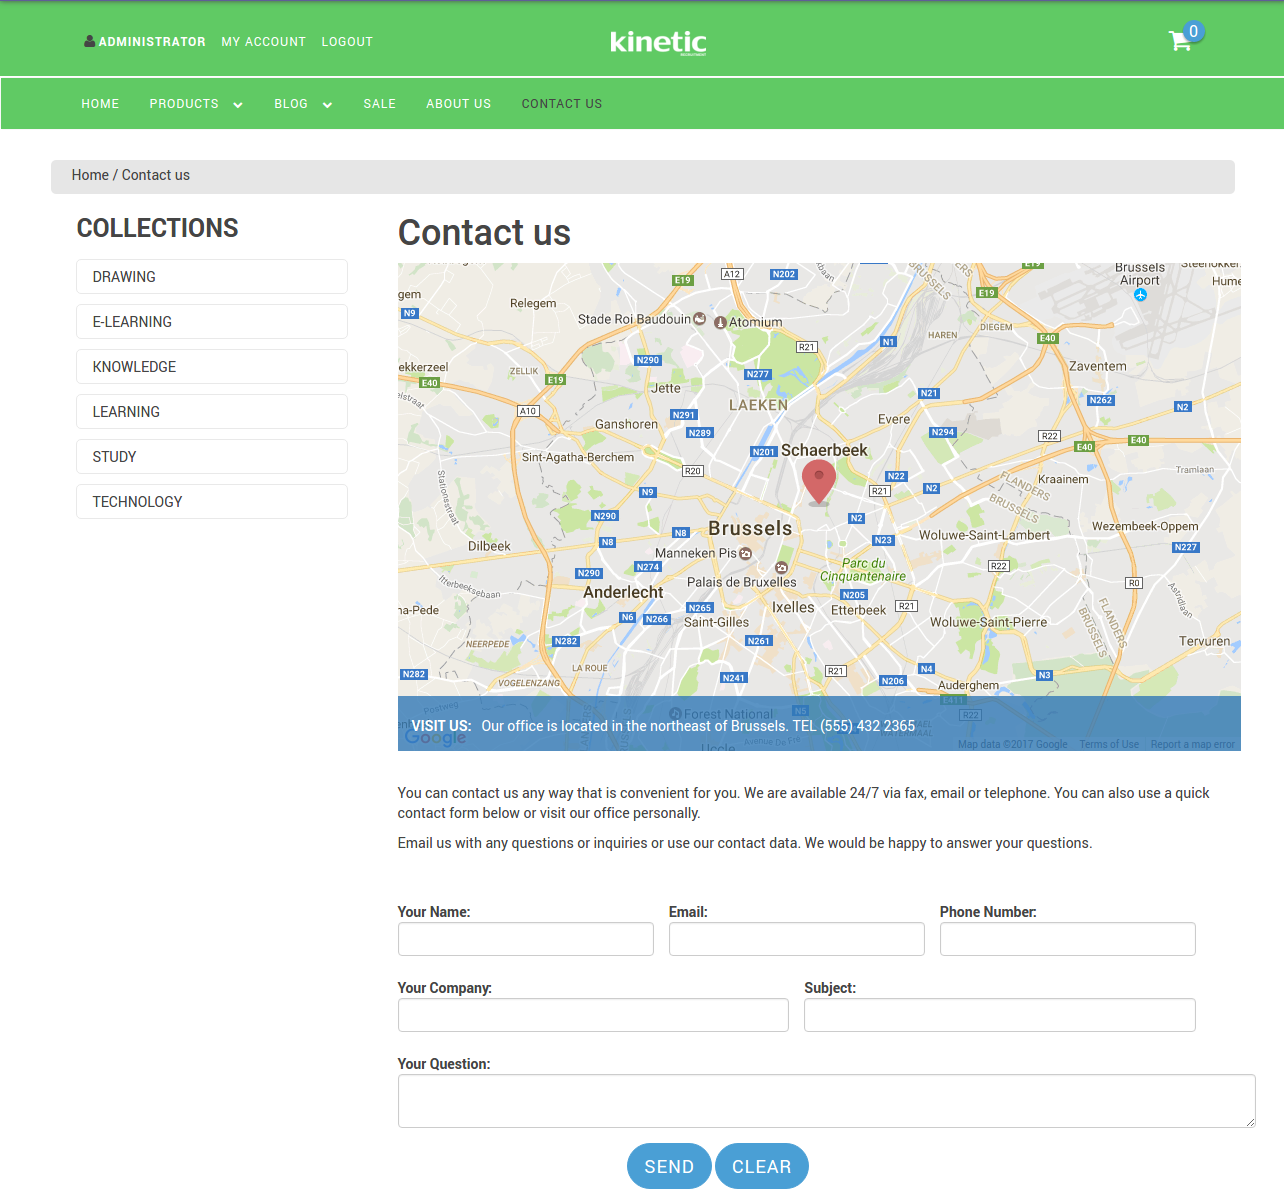
Task: Click the Google logo on map
Action: point(436,737)
